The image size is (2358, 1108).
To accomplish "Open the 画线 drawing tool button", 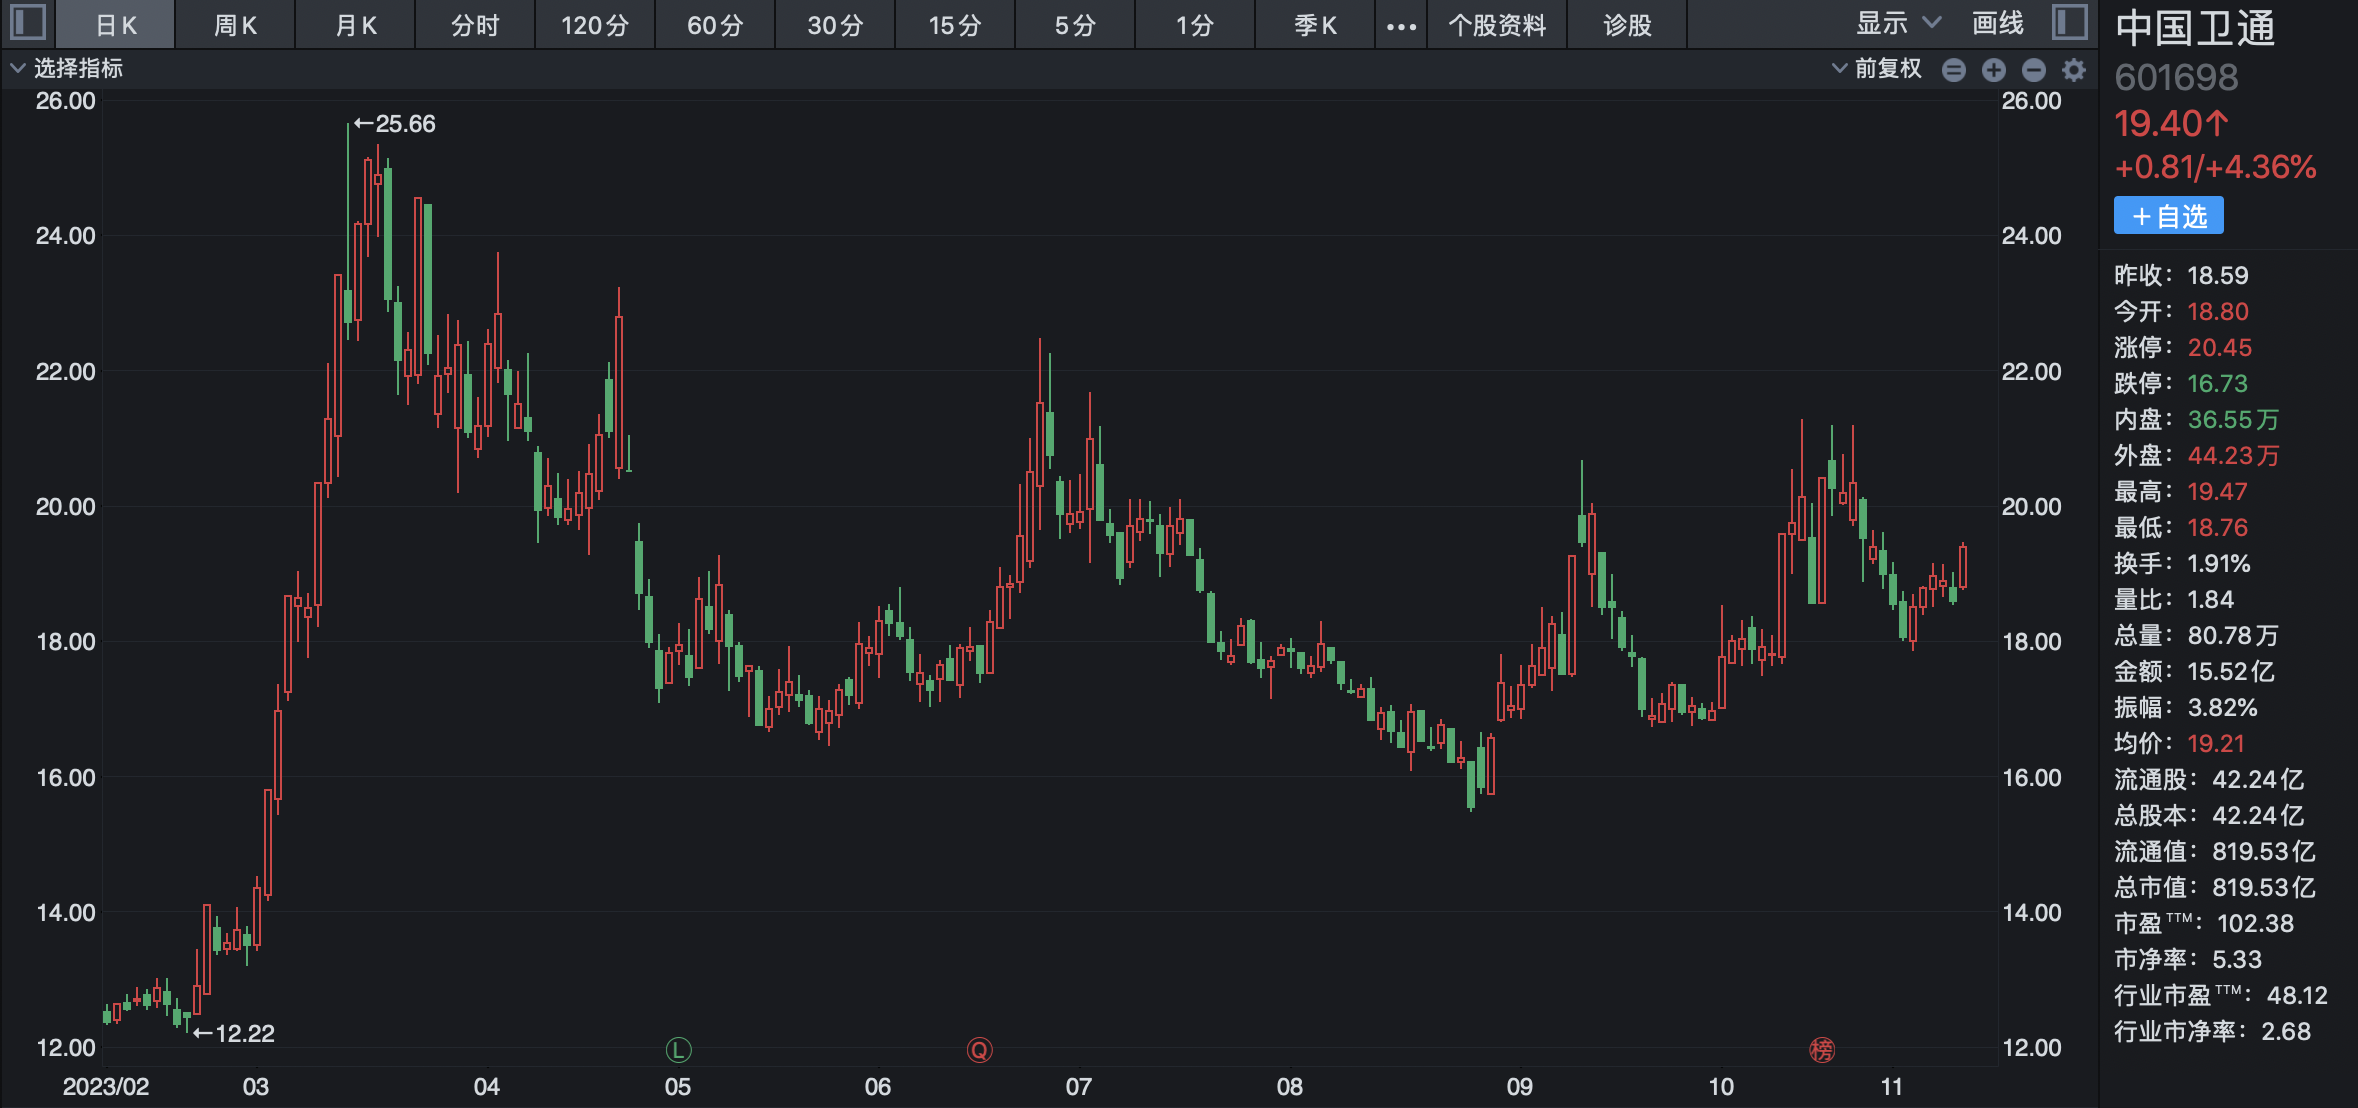I will point(1997,23).
